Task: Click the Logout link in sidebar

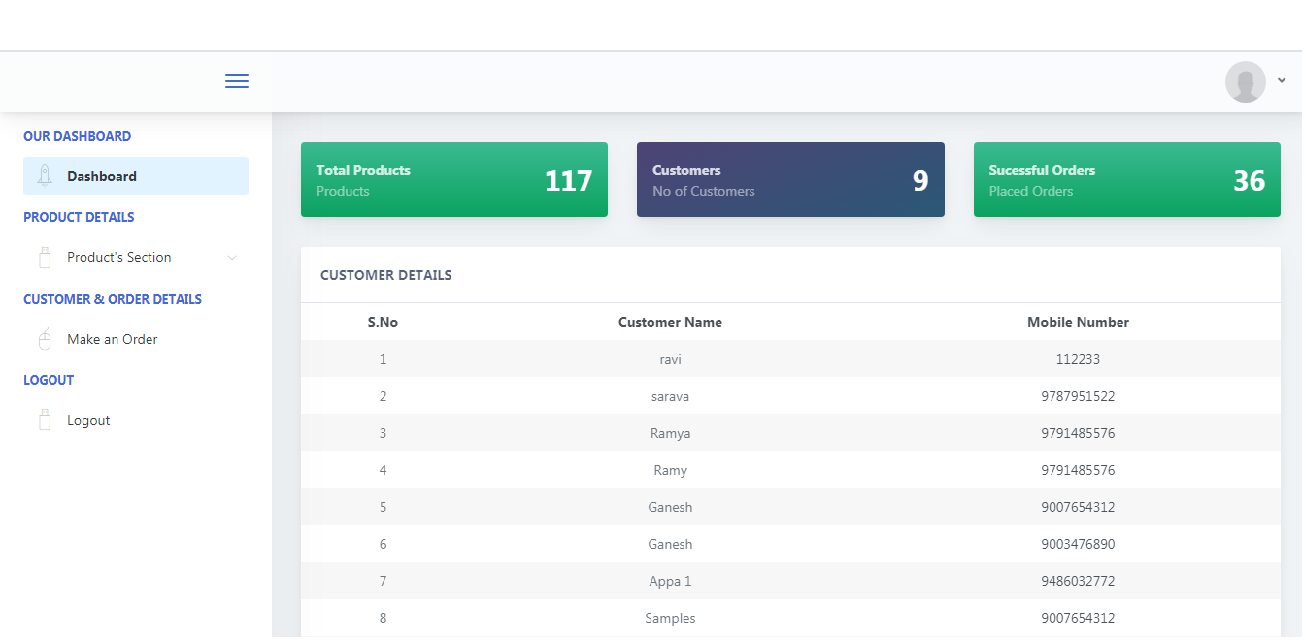Action: point(88,421)
